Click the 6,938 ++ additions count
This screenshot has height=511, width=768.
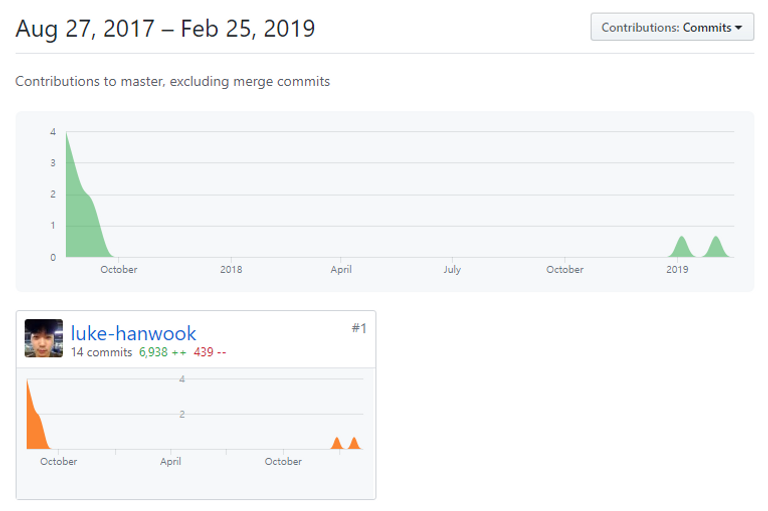163,352
